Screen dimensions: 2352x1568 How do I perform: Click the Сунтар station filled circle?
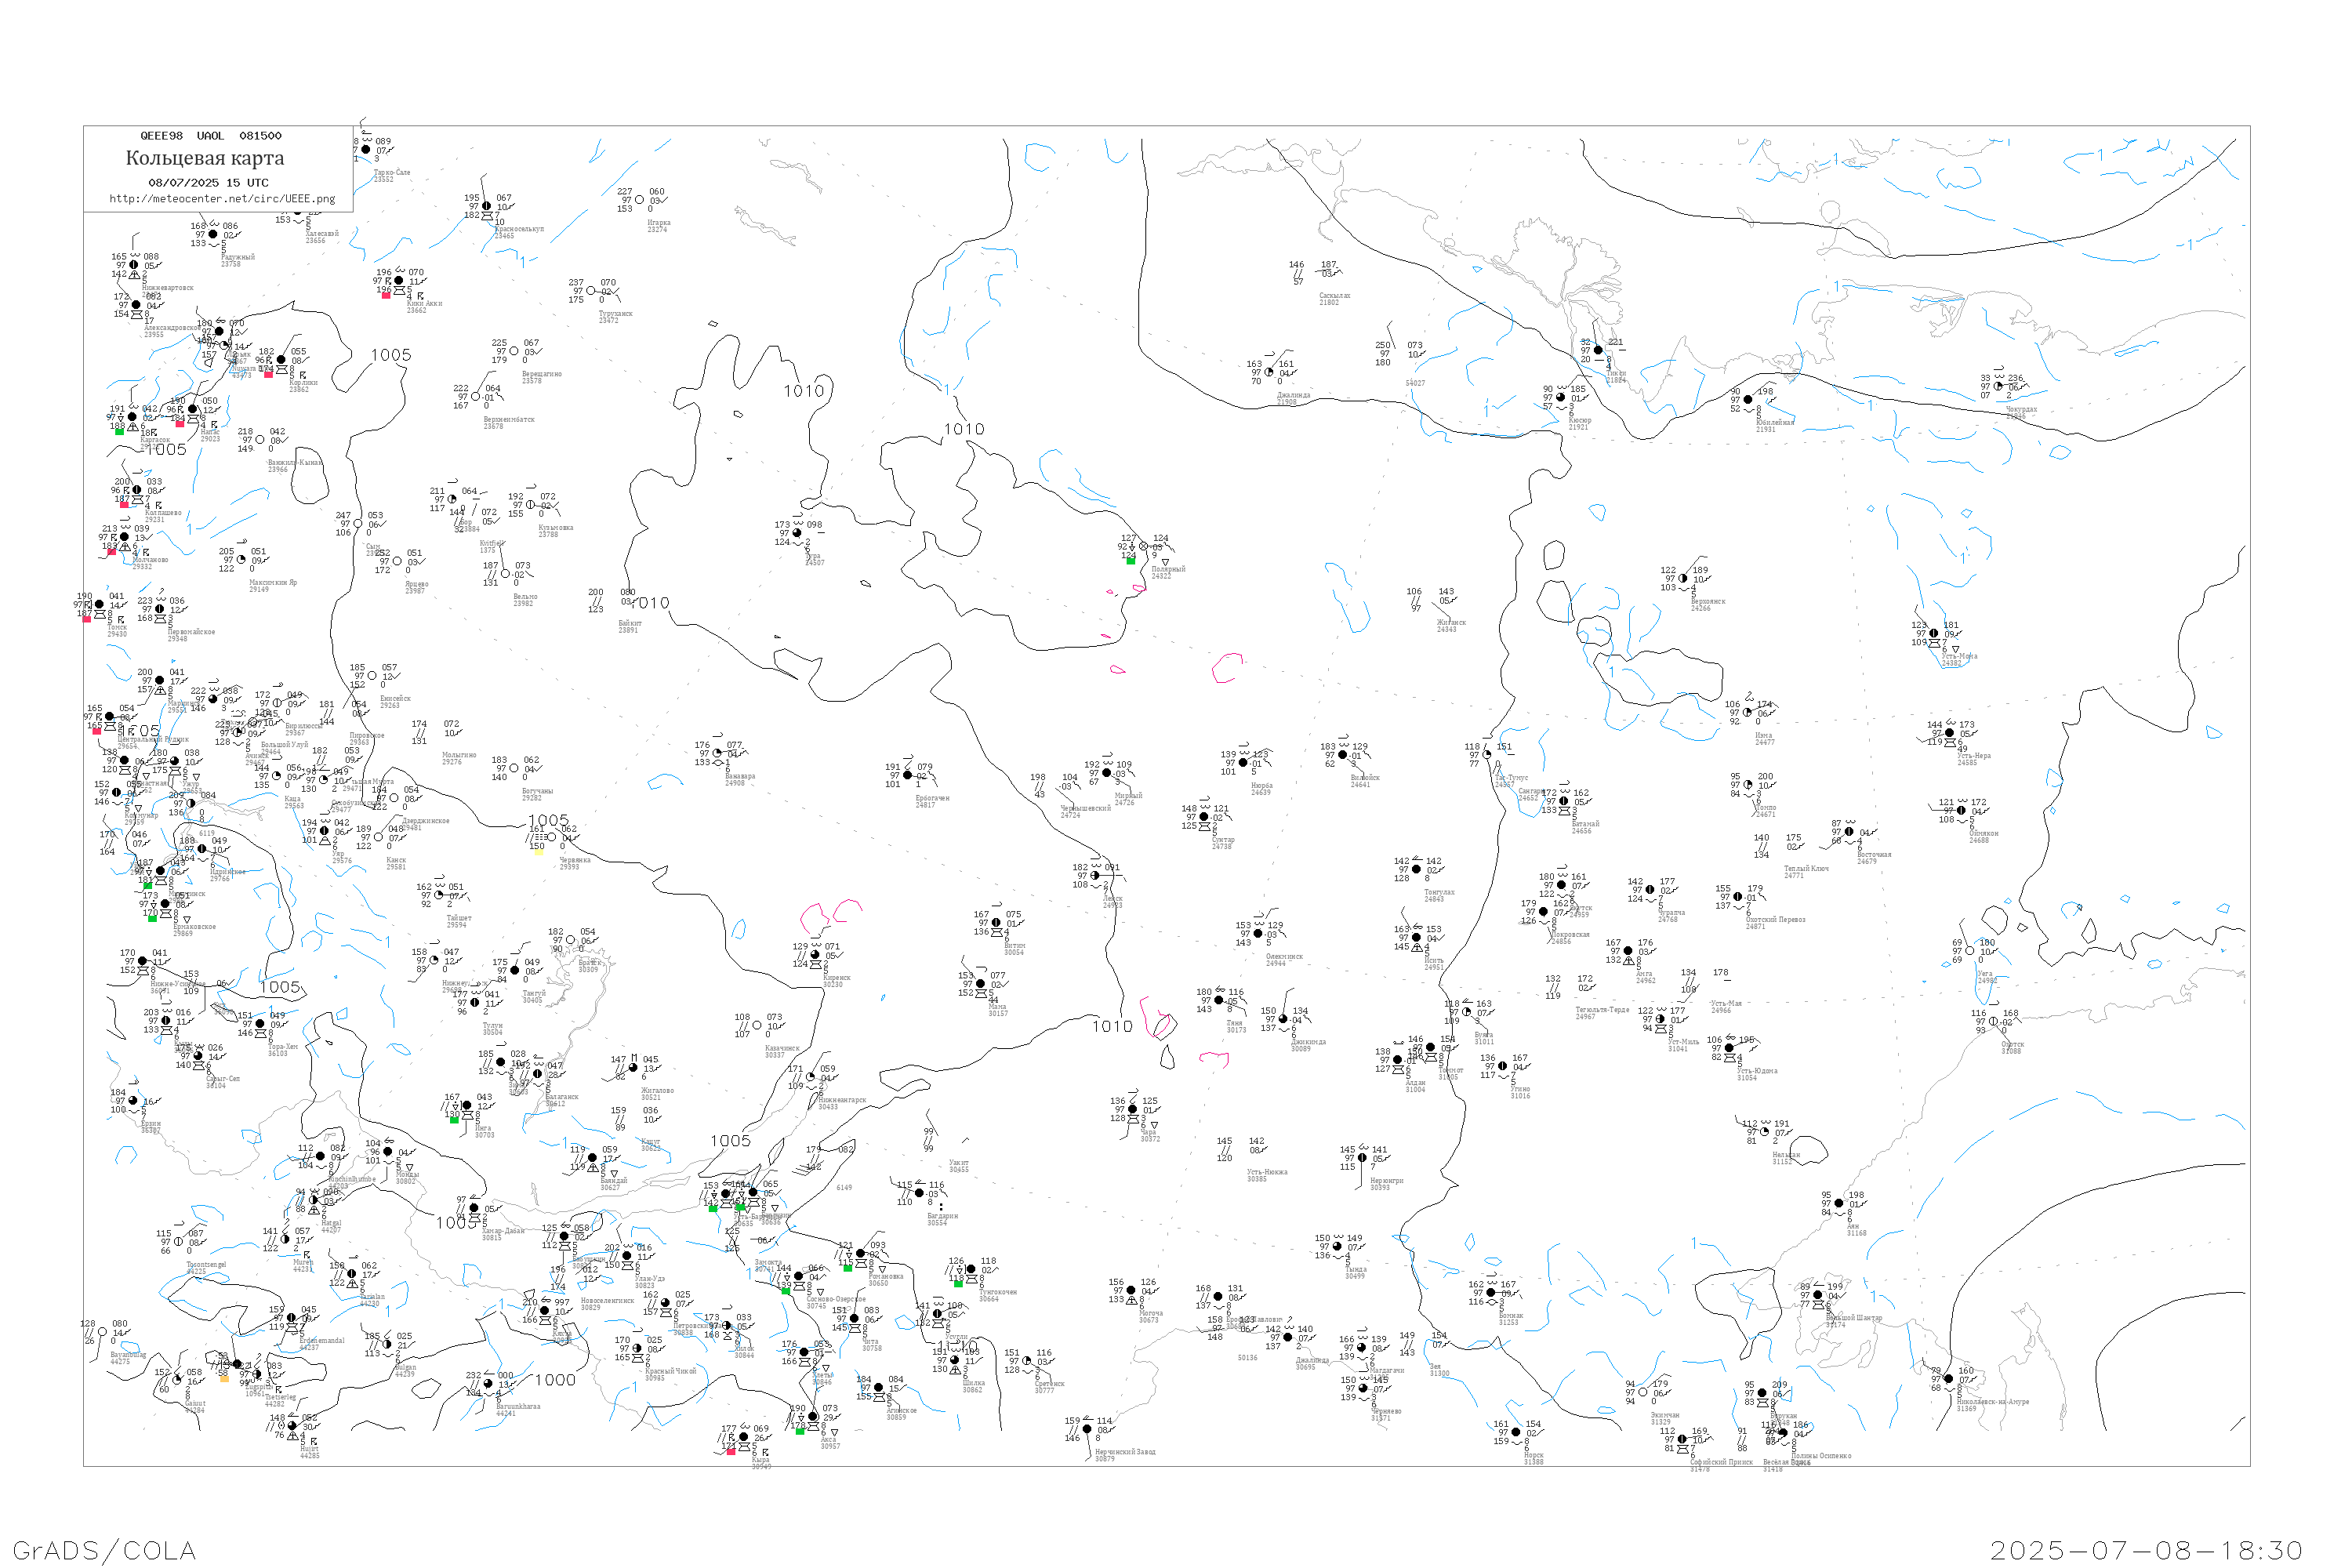[x=1204, y=817]
